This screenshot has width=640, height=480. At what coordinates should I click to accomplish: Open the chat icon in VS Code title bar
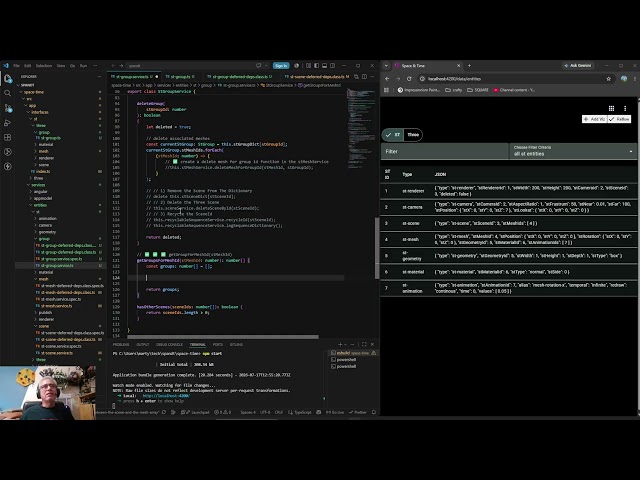(258, 66)
